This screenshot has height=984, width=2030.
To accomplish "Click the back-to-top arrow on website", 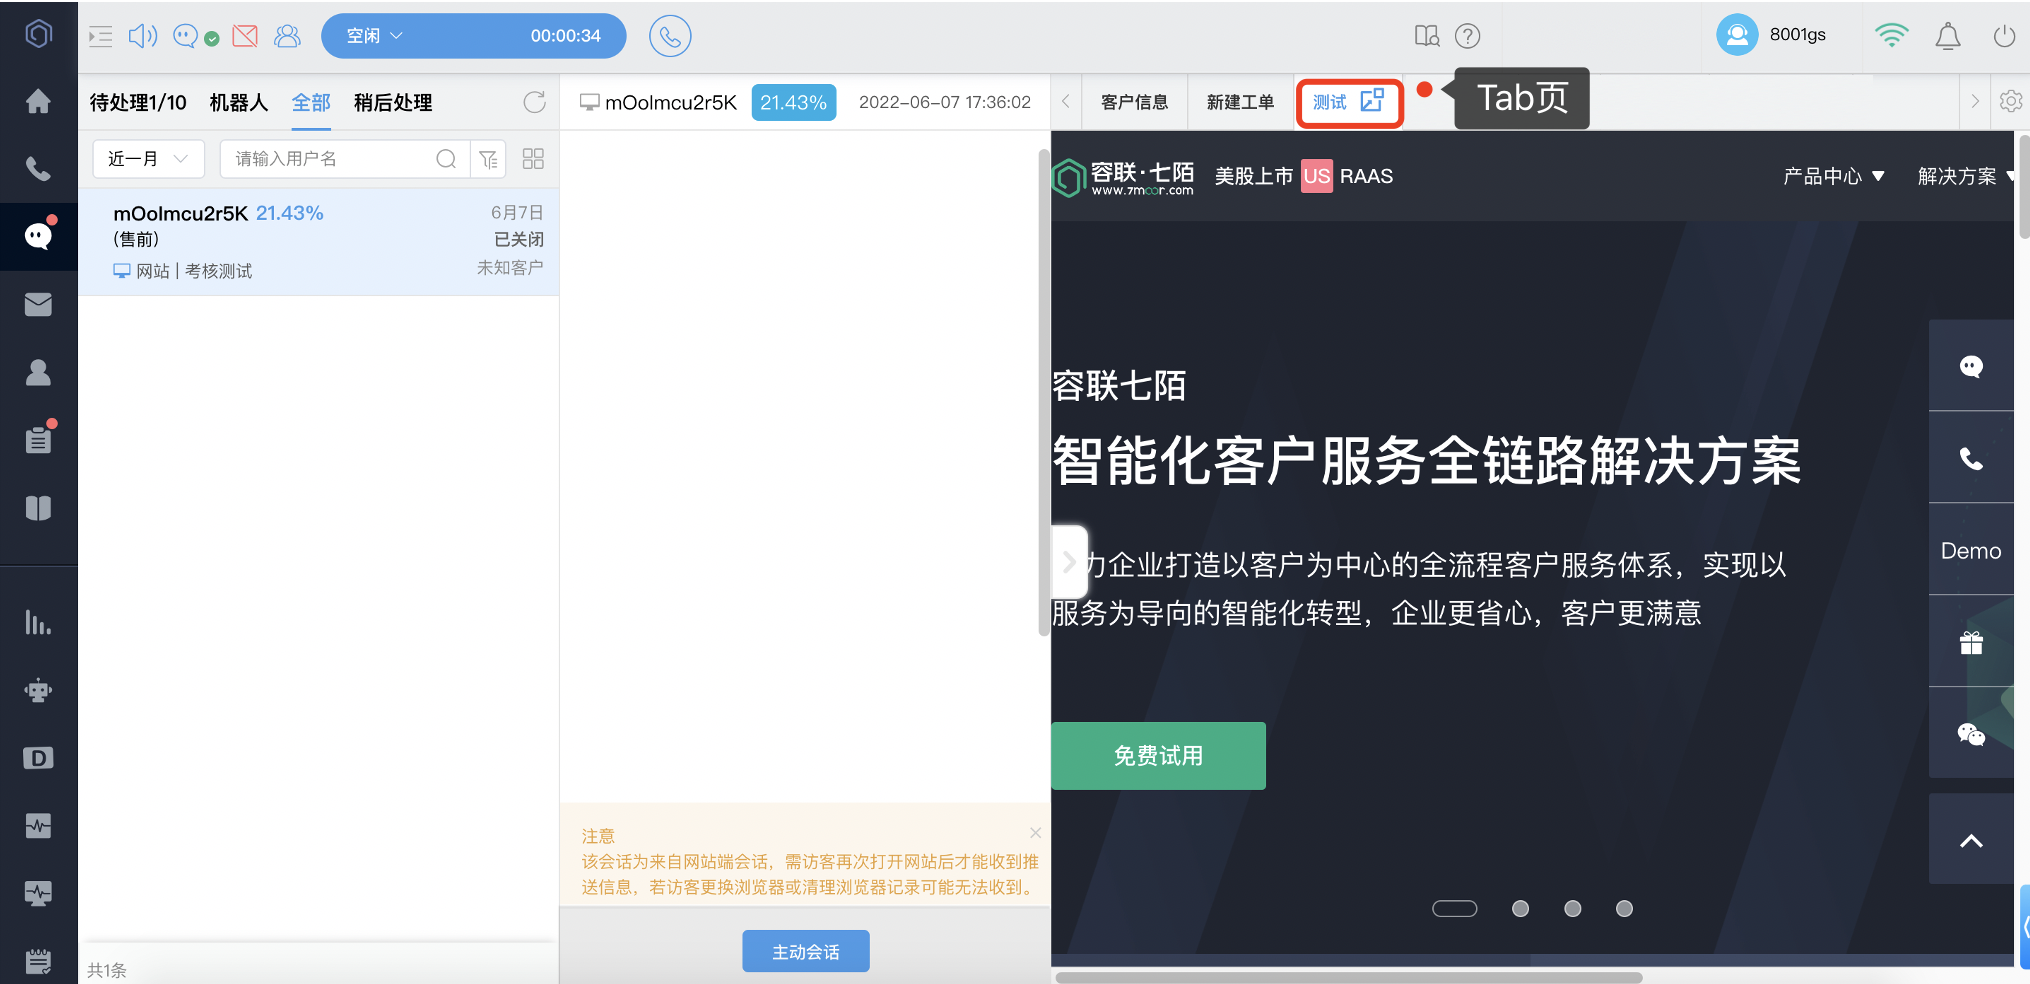I will pyautogui.click(x=1971, y=840).
